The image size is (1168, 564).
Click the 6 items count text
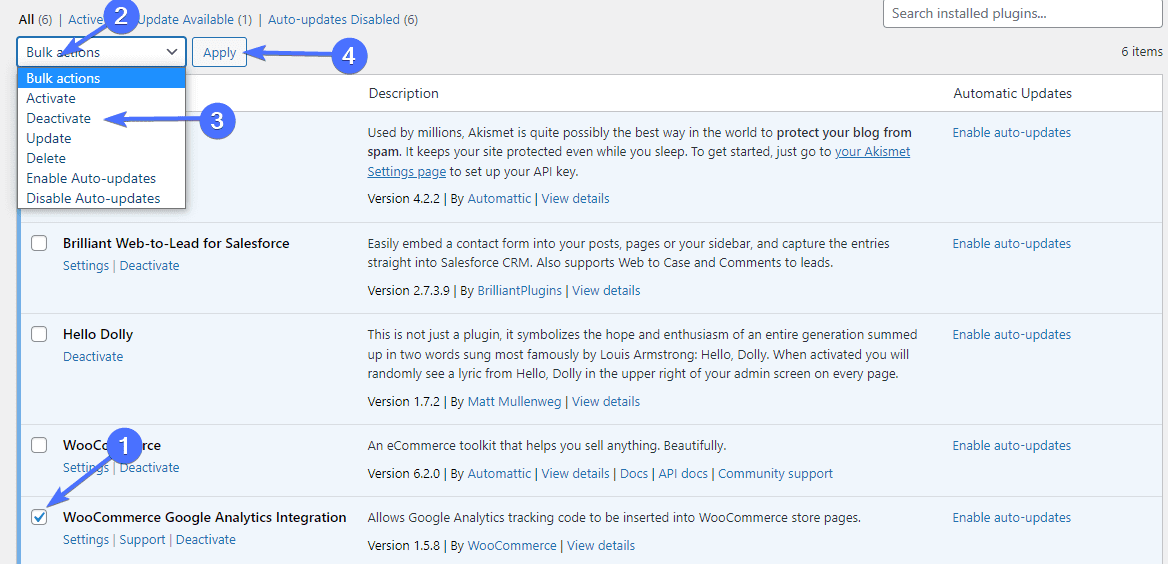tap(1141, 51)
